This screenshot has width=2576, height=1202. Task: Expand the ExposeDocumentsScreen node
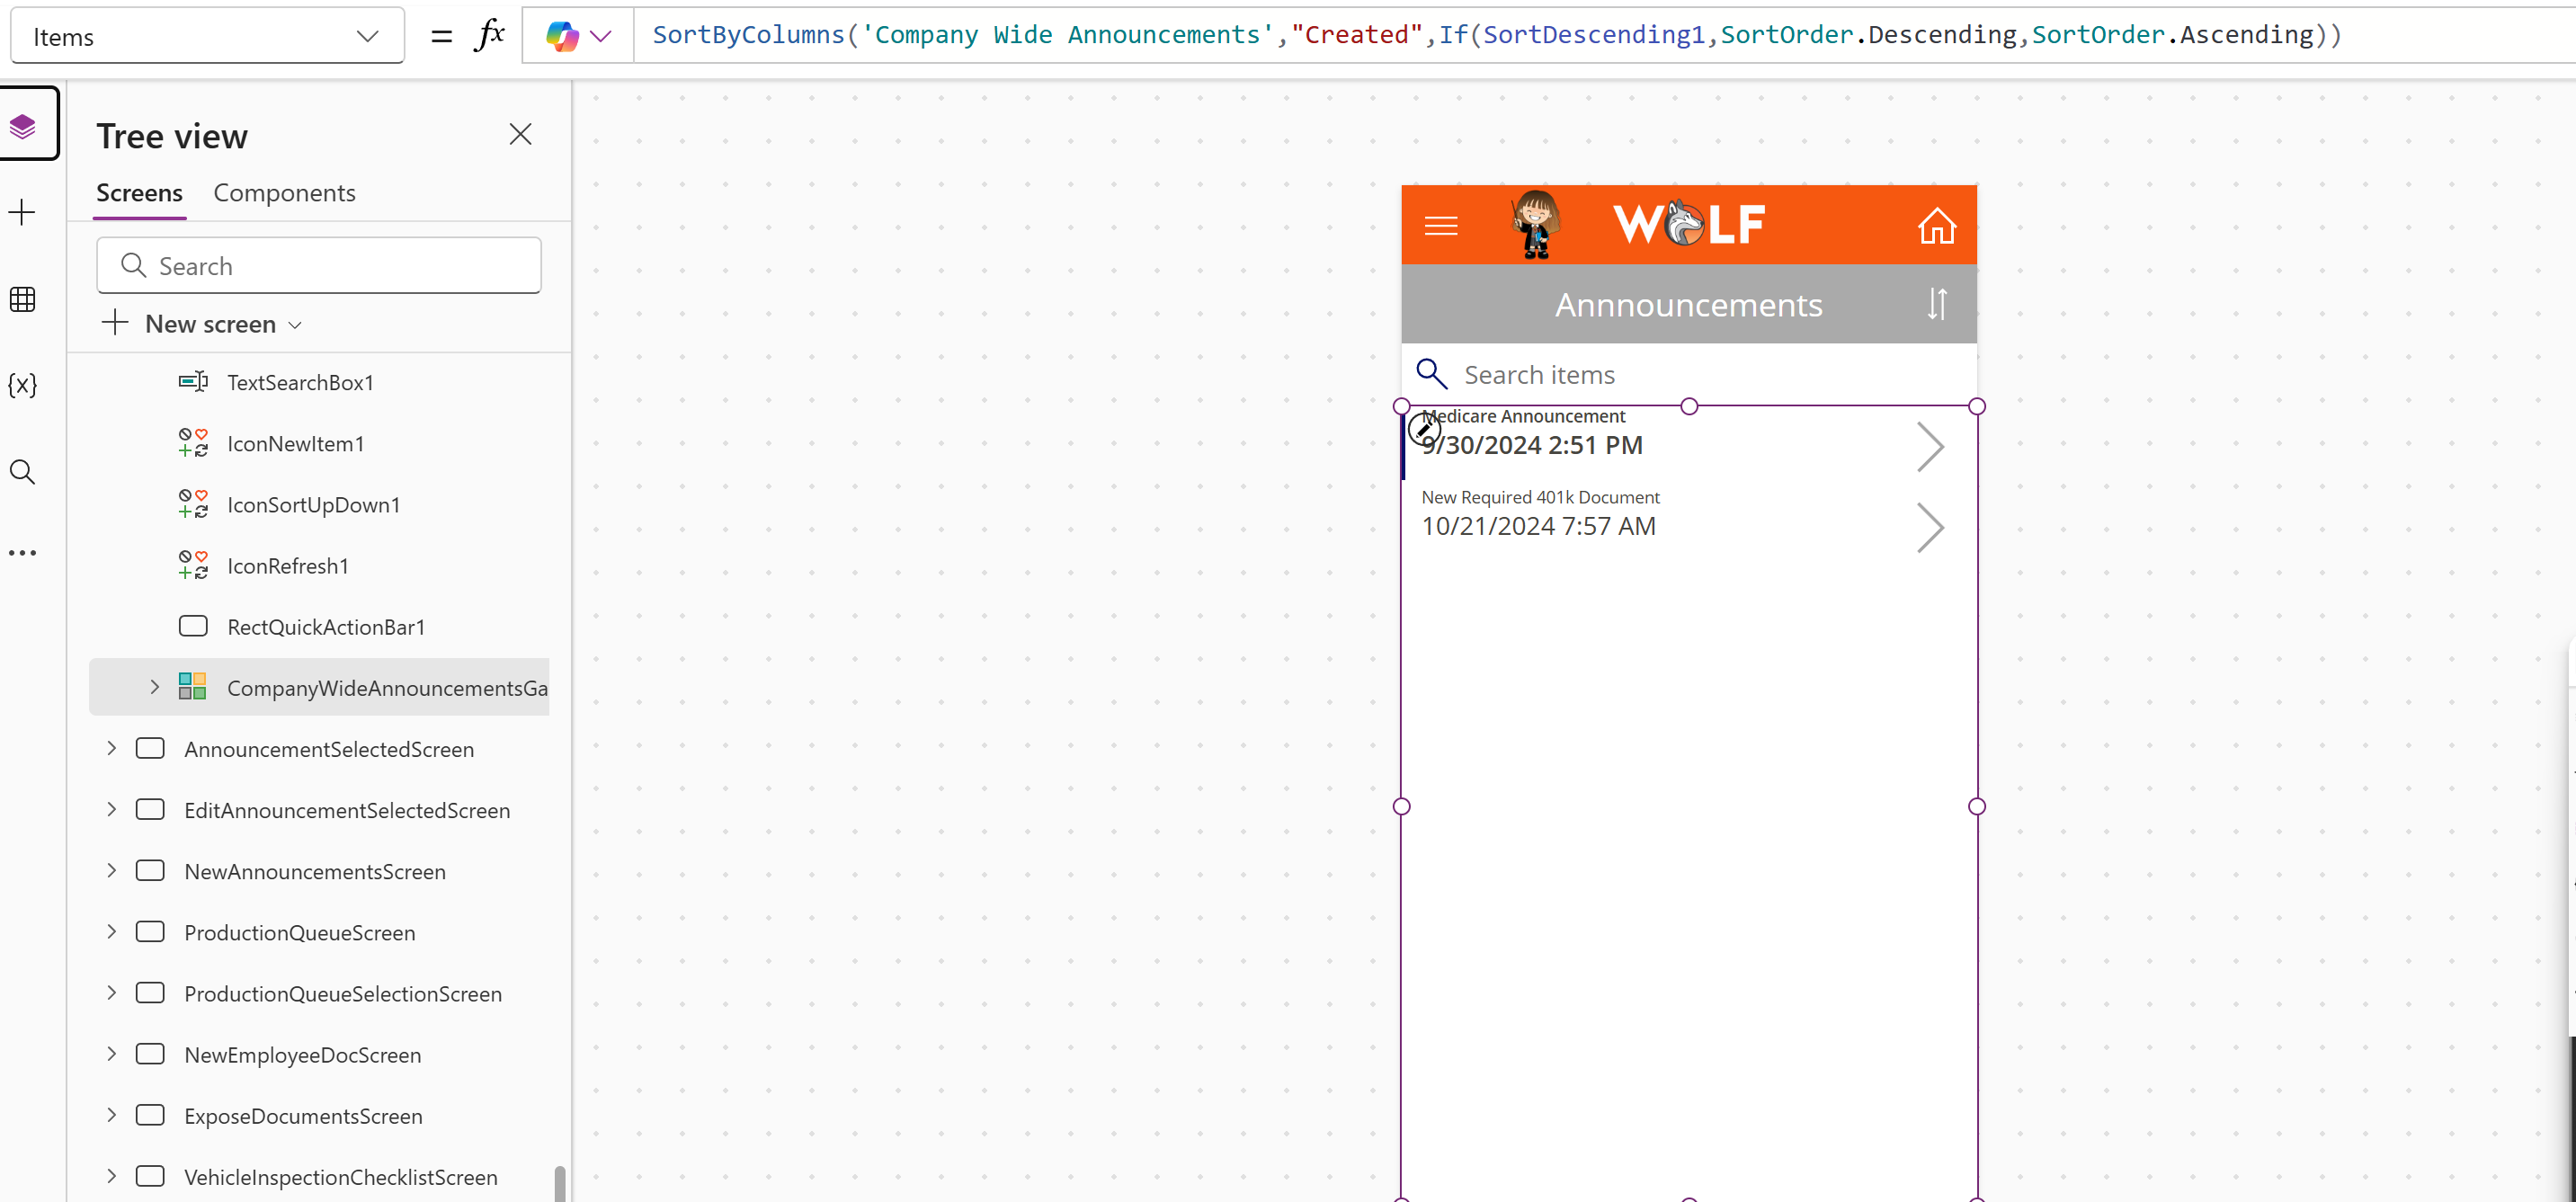point(112,1116)
